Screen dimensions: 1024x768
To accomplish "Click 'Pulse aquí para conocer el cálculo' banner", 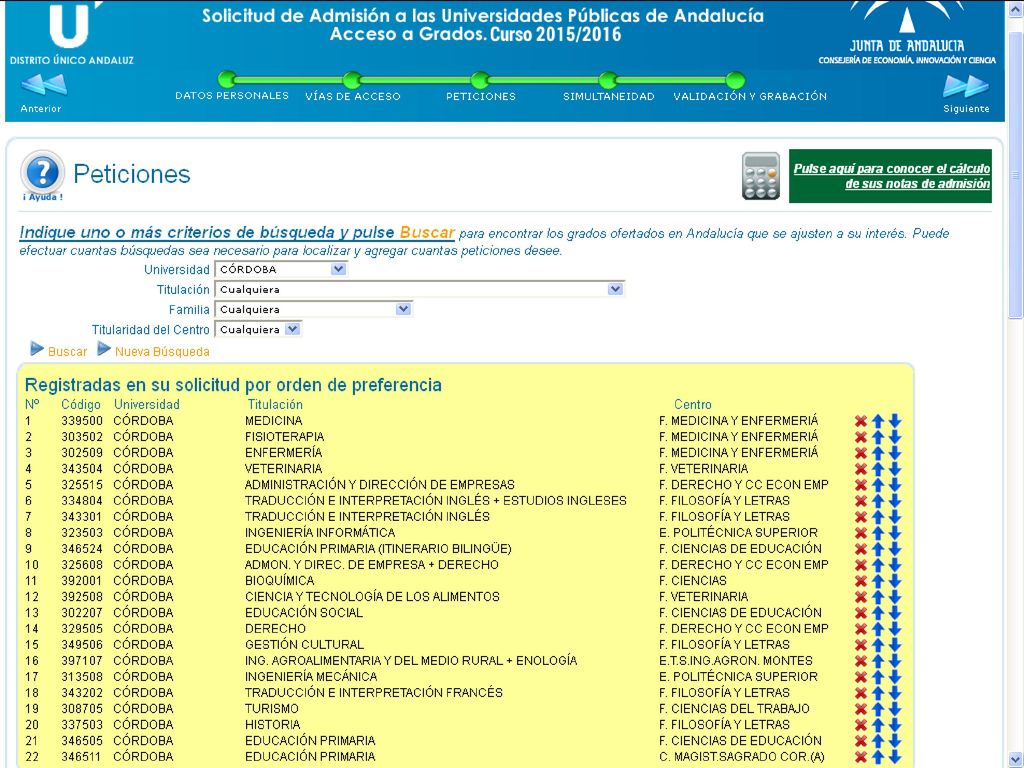I will [x=890, y=176].
